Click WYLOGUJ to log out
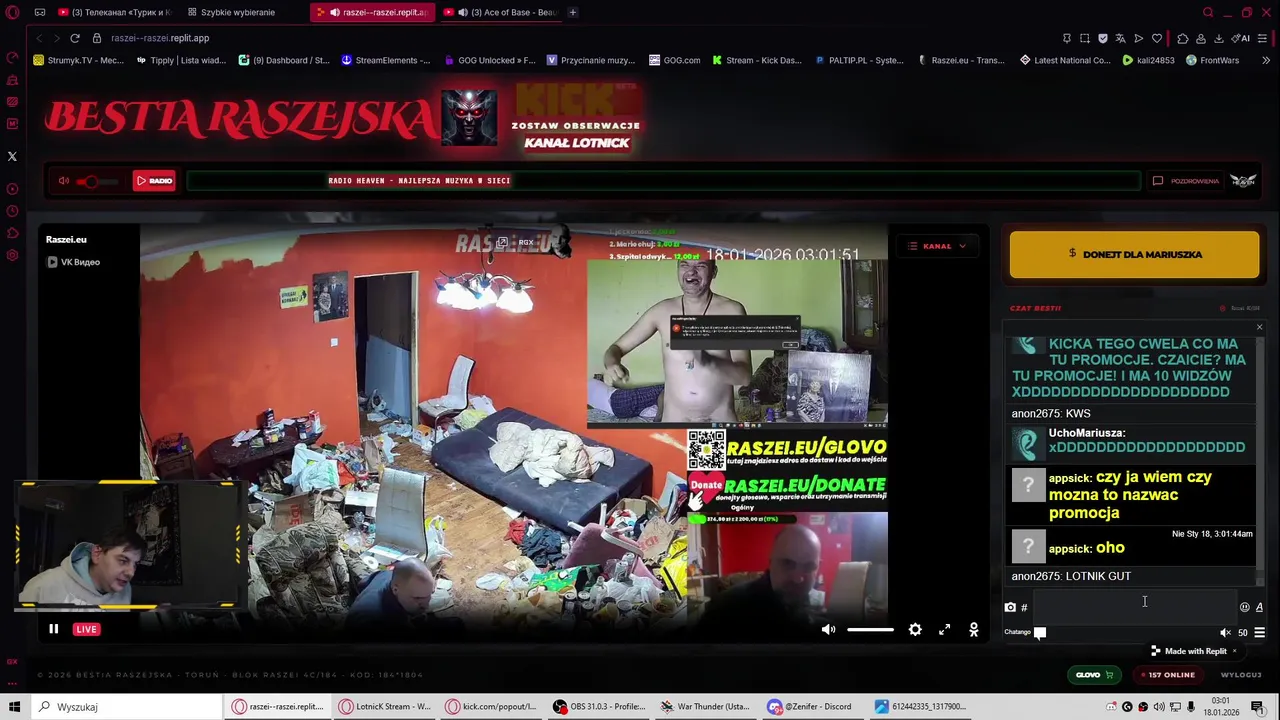Viewport: 1280px width, 720px height. [1241, 675]
